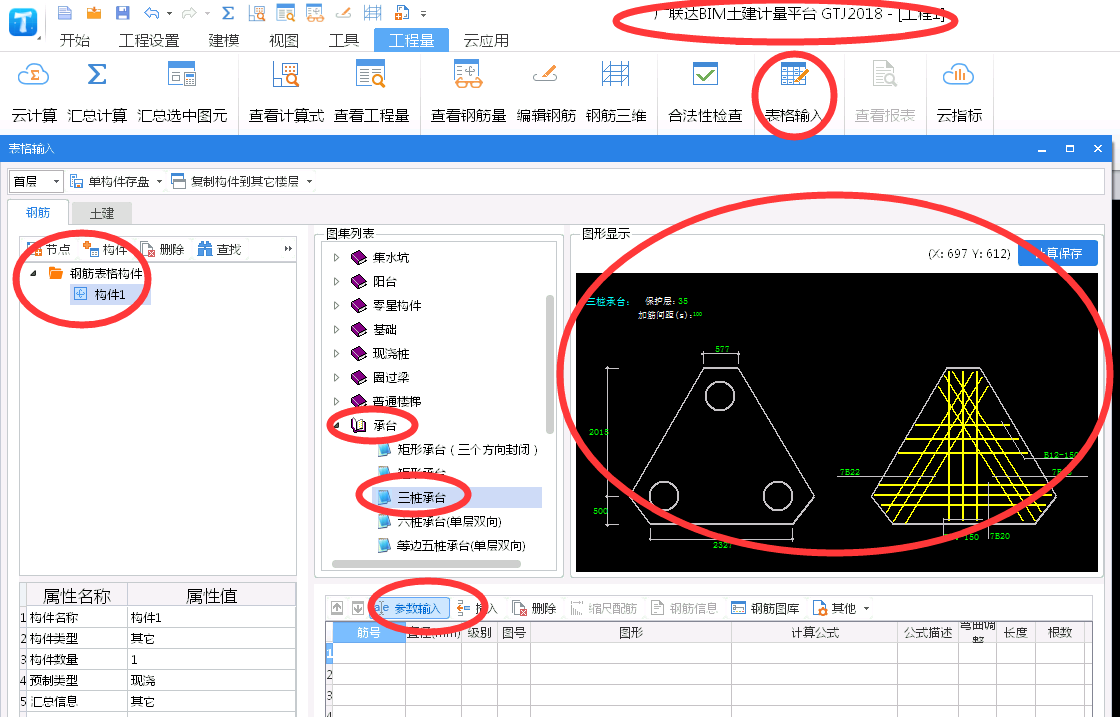This screenshot has width=1120, height=717.
Task: Click the small steel-bar 3D icon in quick access bar
Action: click(x=372, y=12)
